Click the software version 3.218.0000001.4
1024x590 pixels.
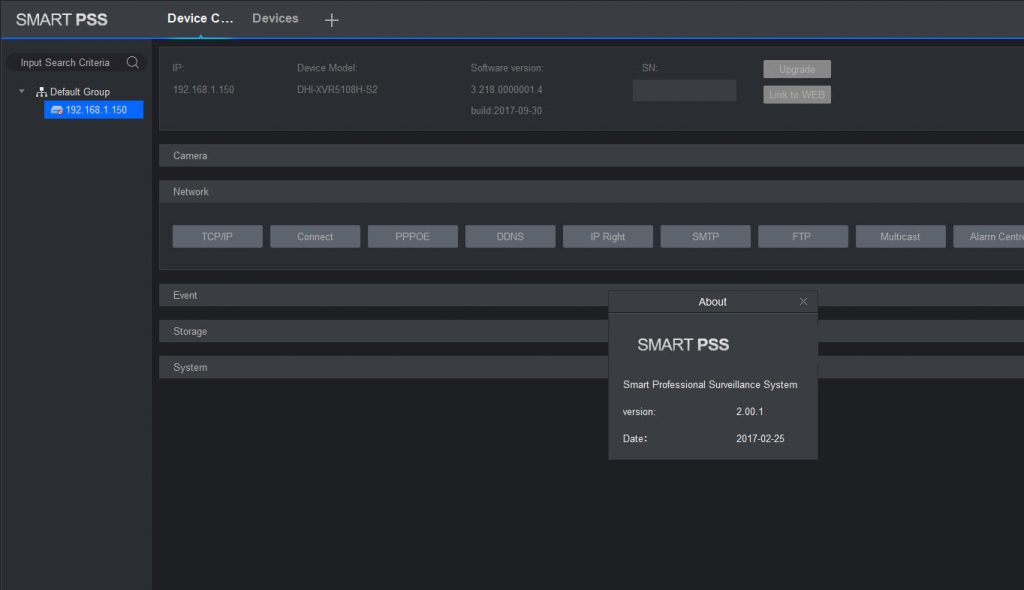[x=506, y=90]
